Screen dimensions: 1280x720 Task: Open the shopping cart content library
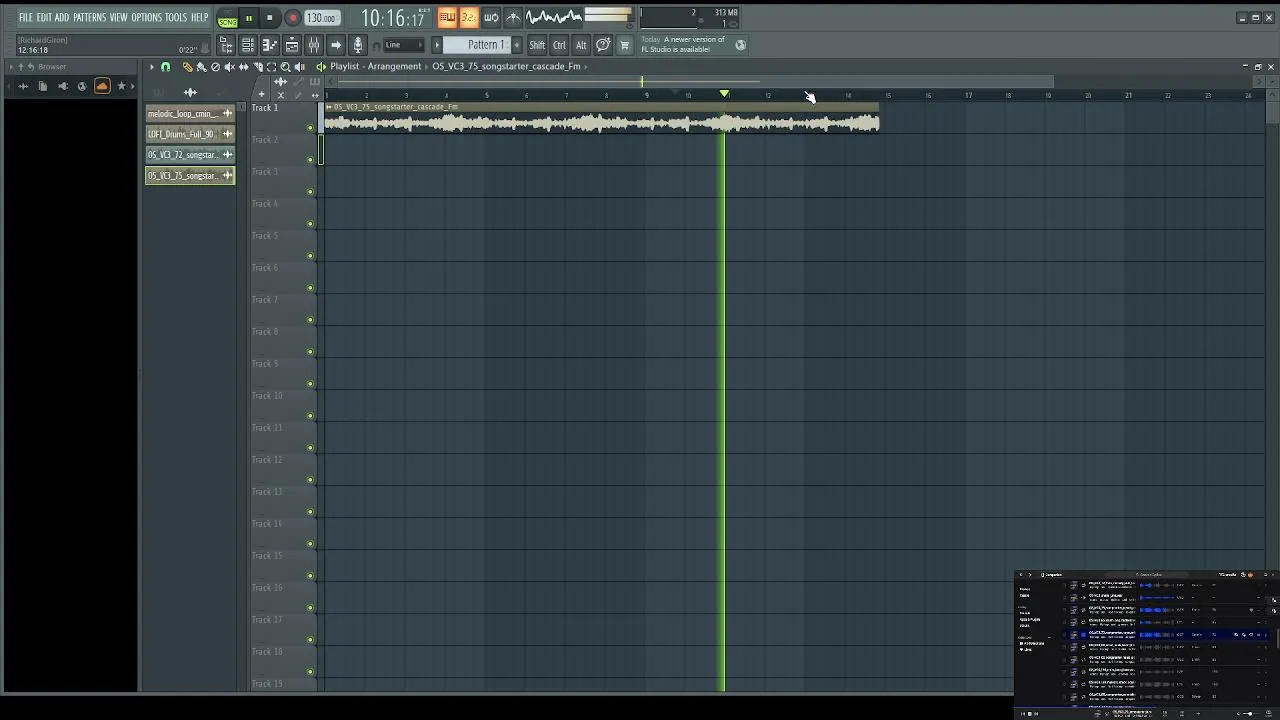click(624, 45)
